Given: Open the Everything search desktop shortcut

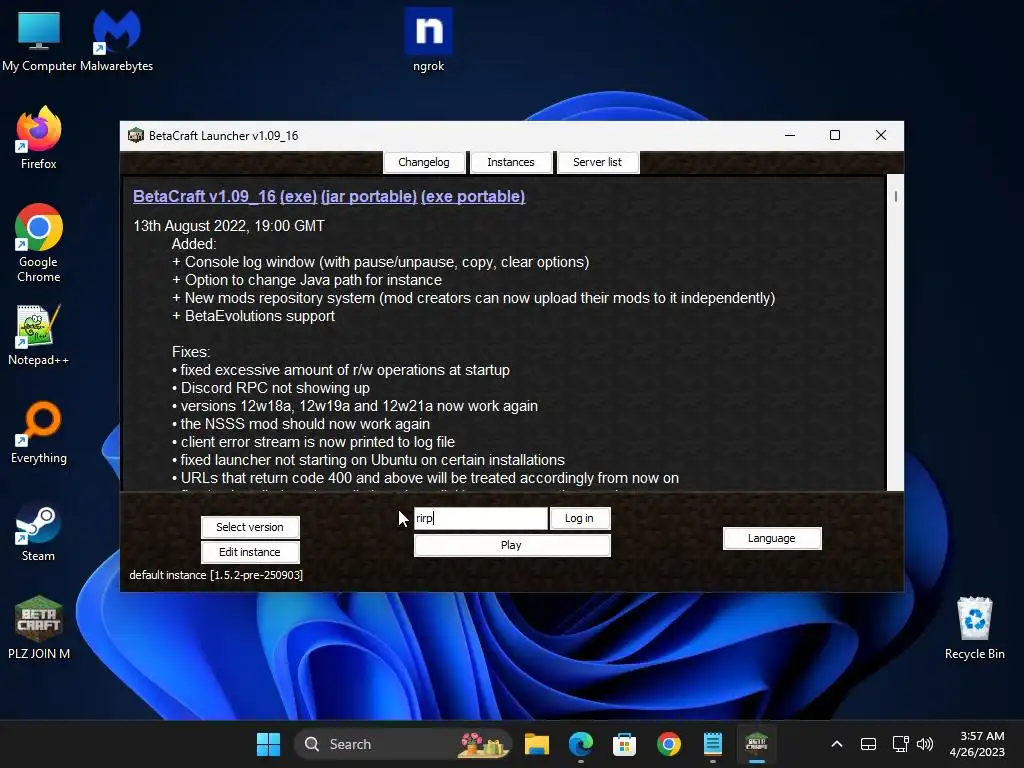Looking at the screenshot, I should pyautogui.click(x=39, y=432).
